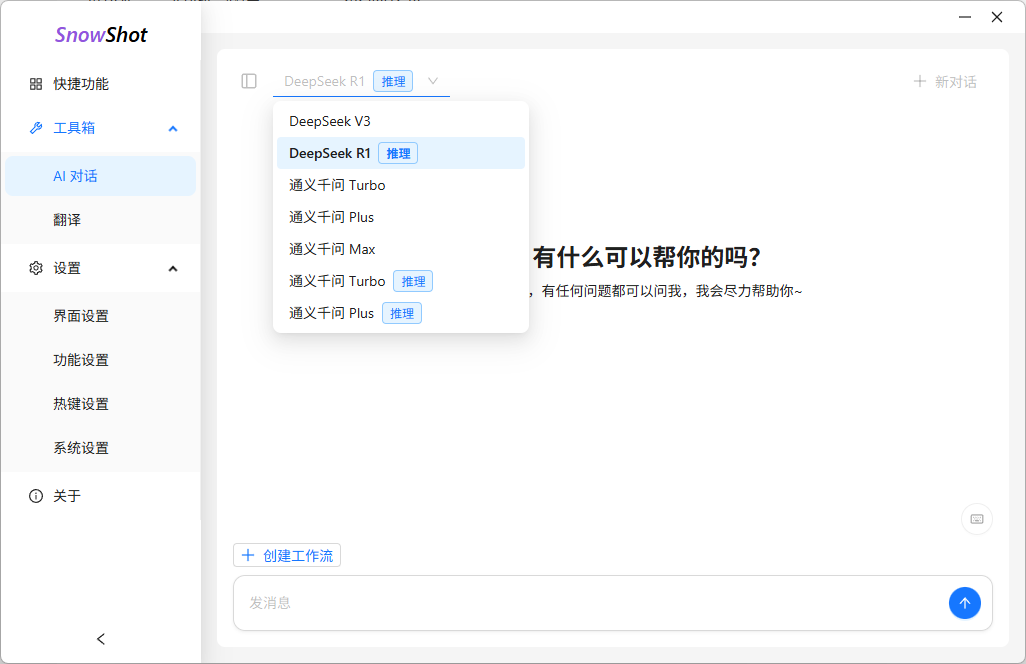Collapse the sidebar with the left arrow
This screenshot has height=664, width=1026.
100,639
